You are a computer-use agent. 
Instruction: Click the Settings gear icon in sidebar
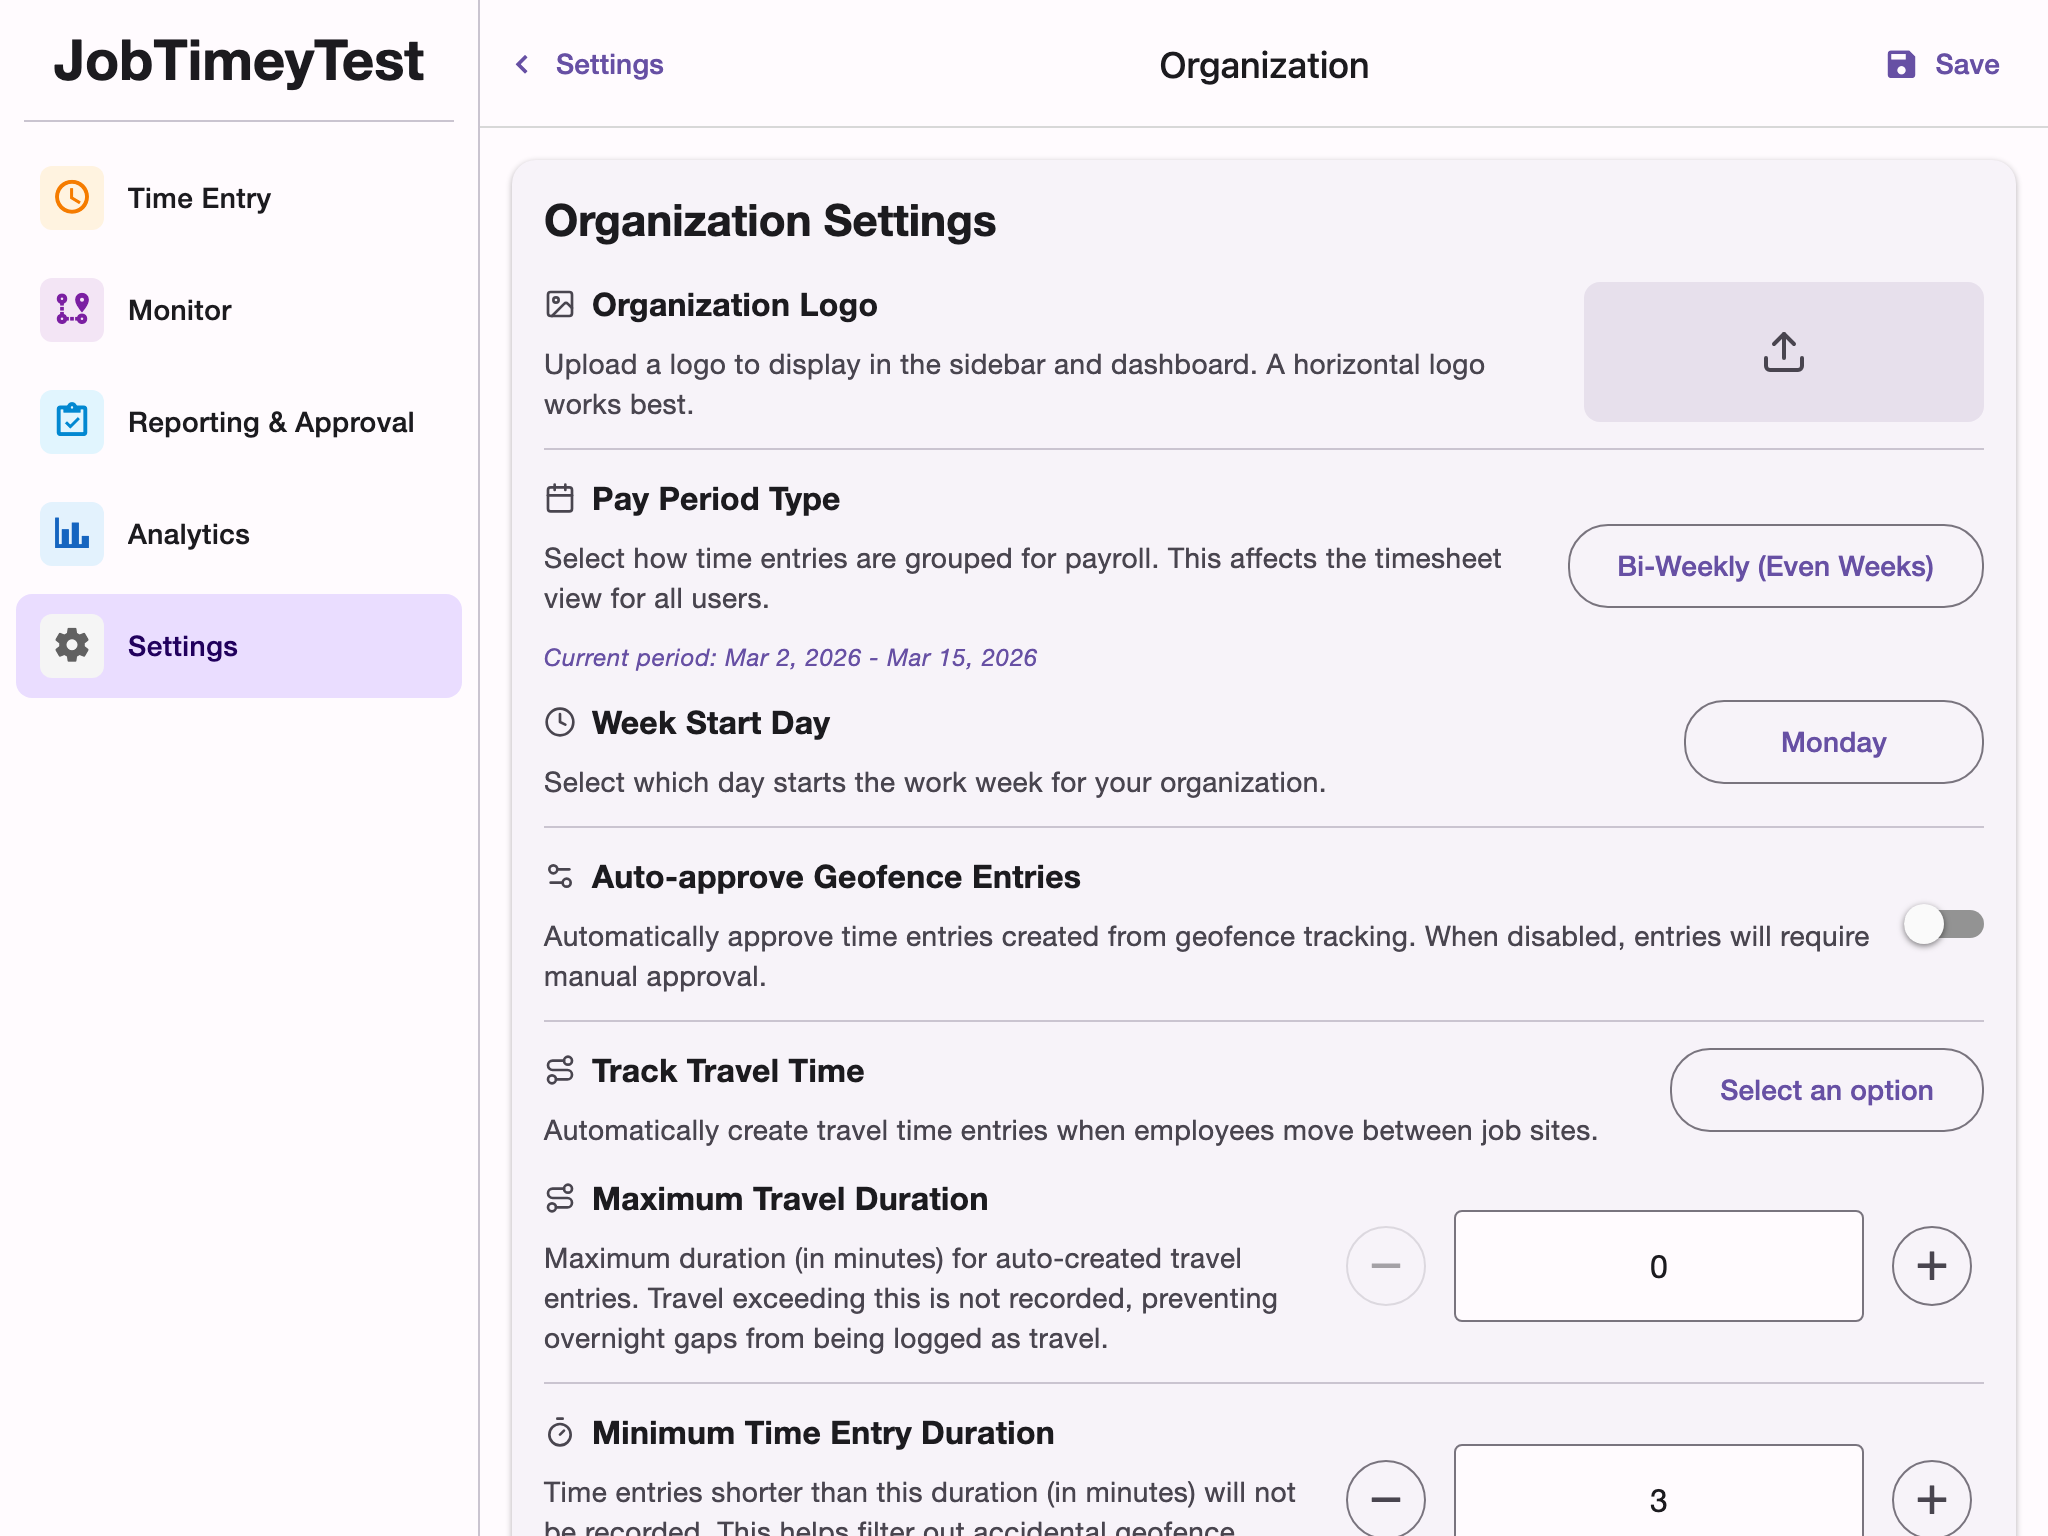click(x=71, y=646)
